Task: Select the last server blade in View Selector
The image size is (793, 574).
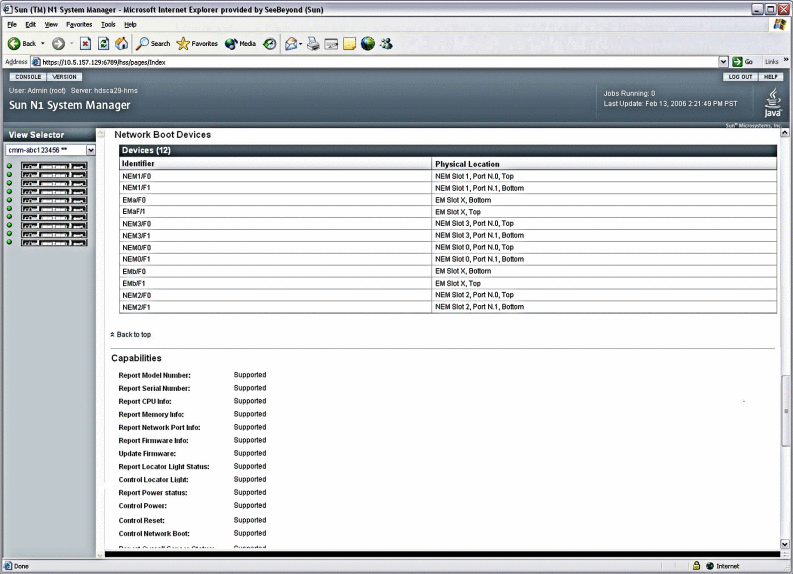Action: 54,243
